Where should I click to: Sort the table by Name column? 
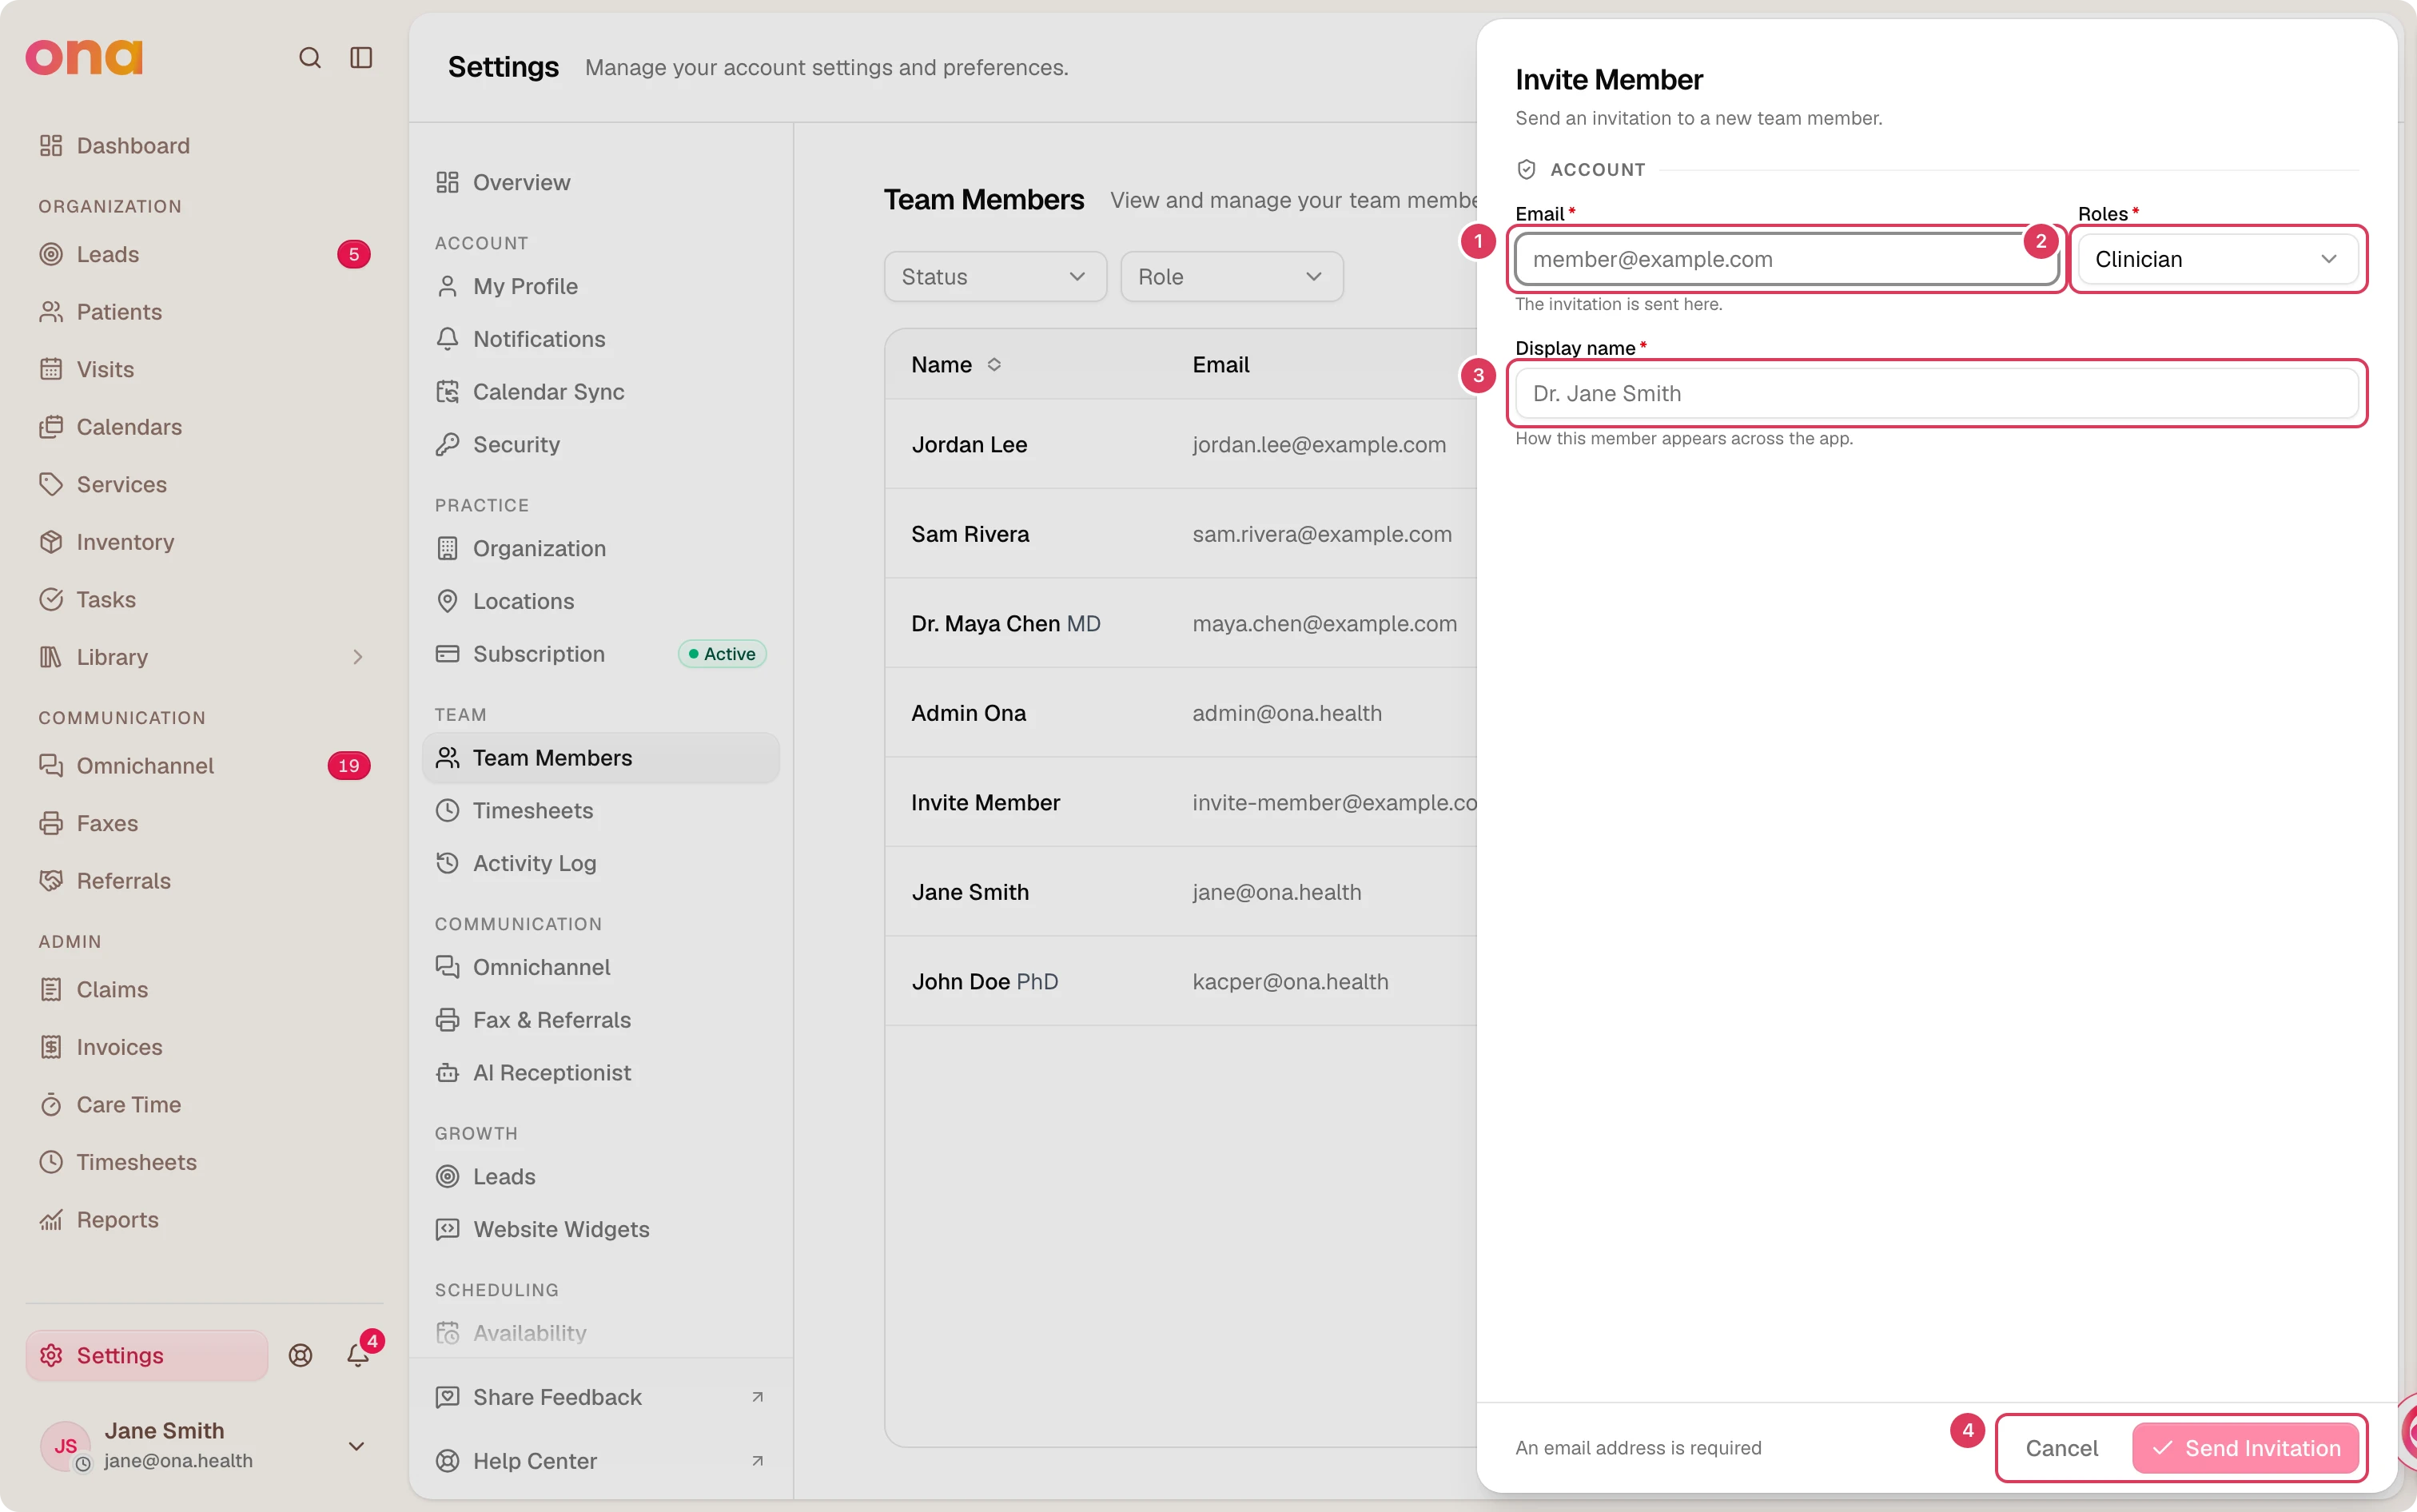956,365
